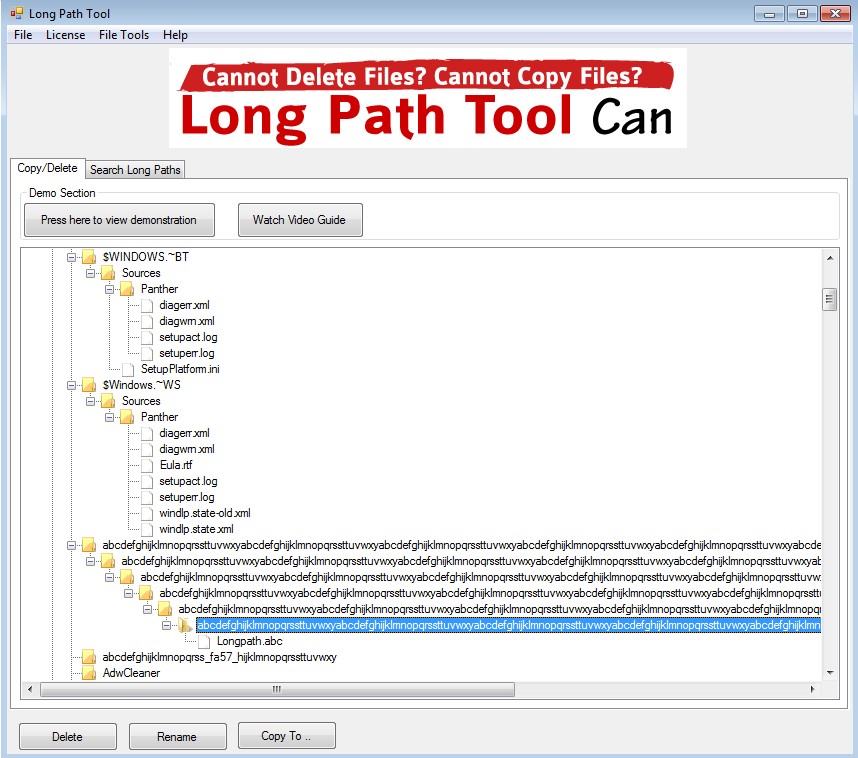858x758 pixels.
Task: Select the SetupPlatform.ini file
Action: [180, 369]
